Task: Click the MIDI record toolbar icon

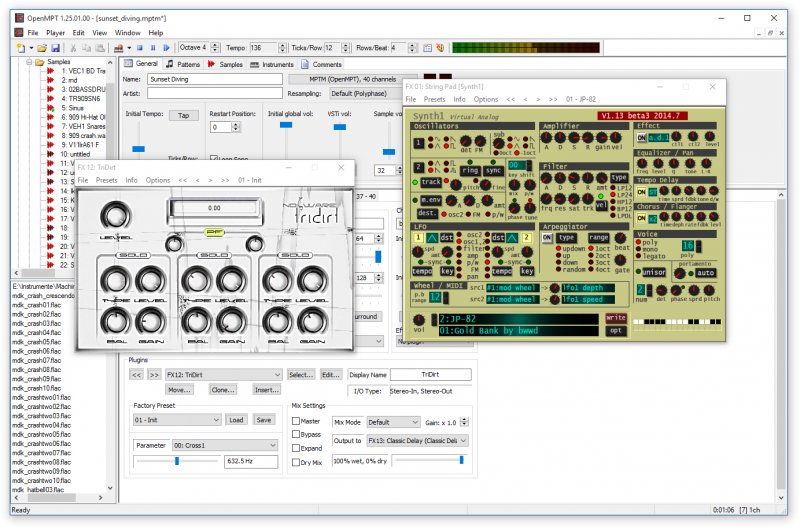Action: 118,48
